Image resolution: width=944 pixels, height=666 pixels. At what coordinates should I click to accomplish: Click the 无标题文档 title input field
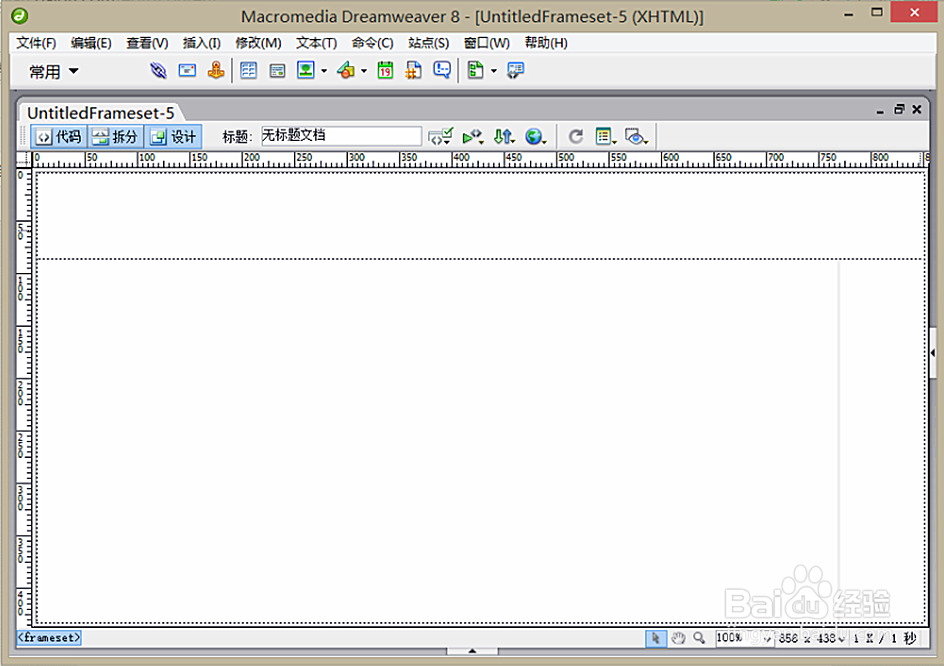[341, 135]
